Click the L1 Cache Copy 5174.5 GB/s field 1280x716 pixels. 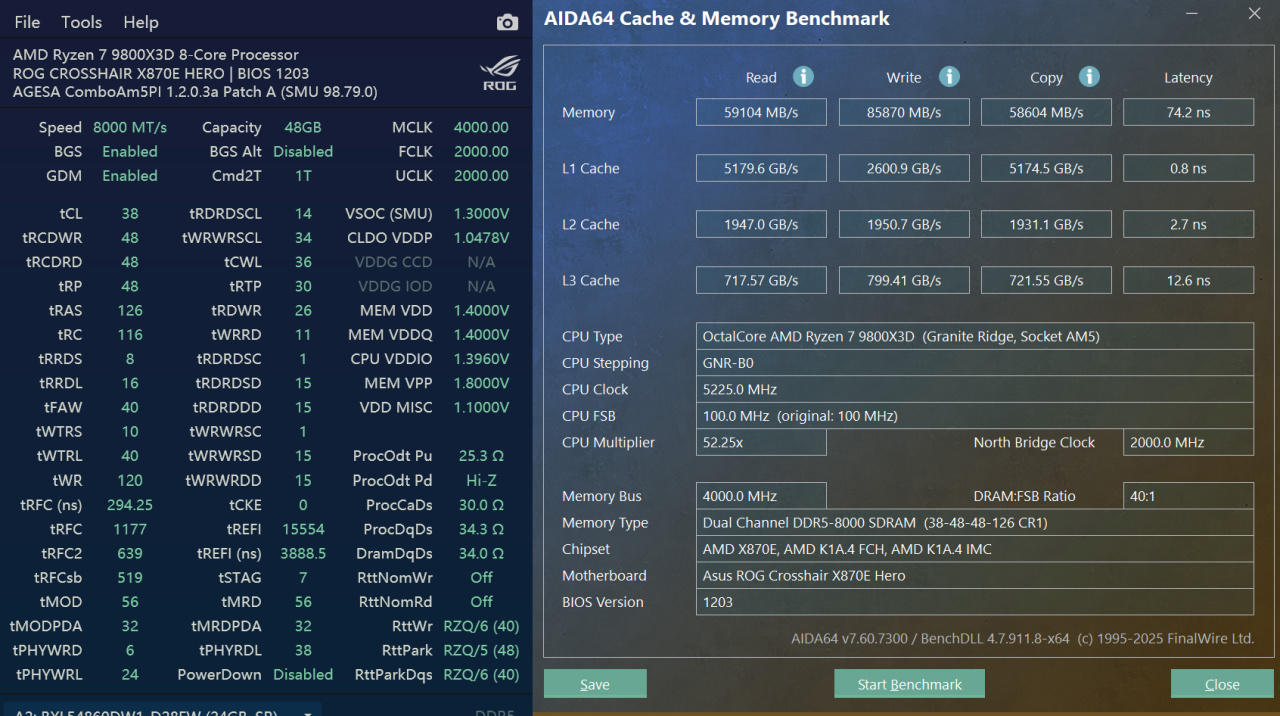1047,168
